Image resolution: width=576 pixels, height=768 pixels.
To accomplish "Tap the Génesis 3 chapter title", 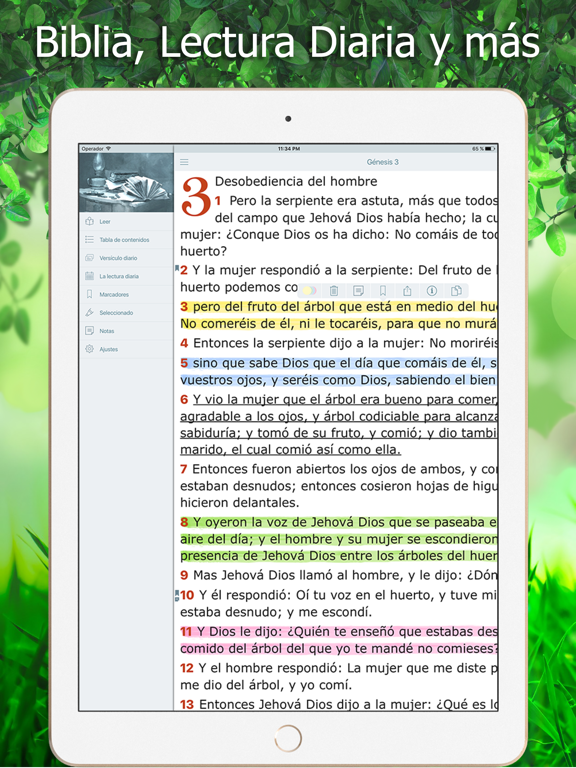I will 383,162.
